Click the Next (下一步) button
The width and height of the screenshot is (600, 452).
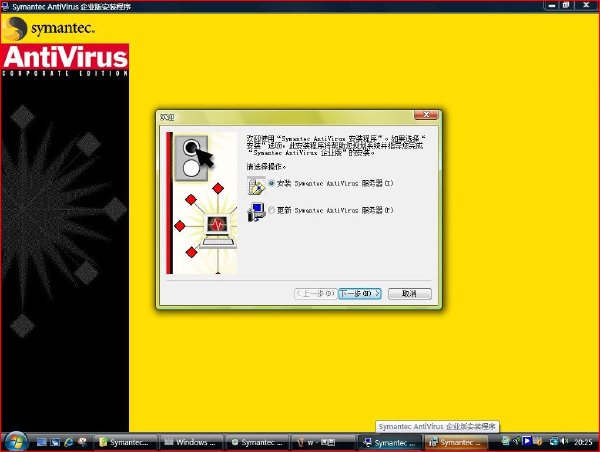coord(360,294)
